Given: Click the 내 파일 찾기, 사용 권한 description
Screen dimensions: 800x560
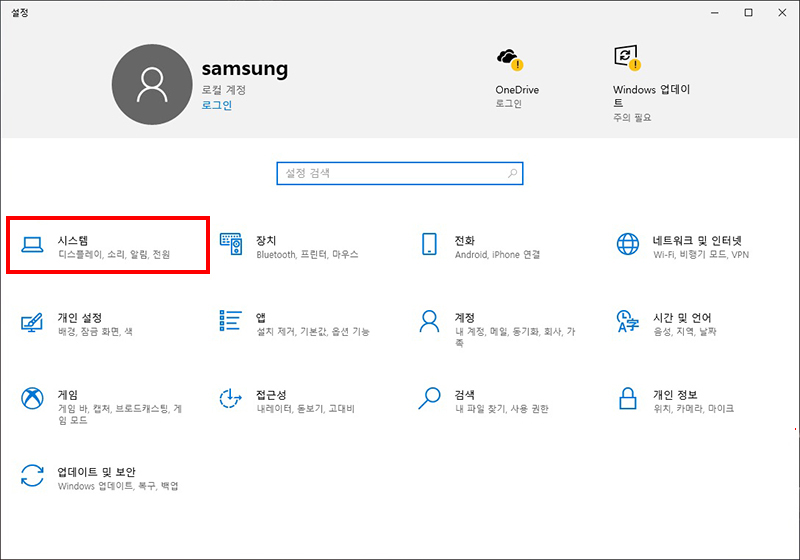Looking at the screenshot, I should pos(502,409).
